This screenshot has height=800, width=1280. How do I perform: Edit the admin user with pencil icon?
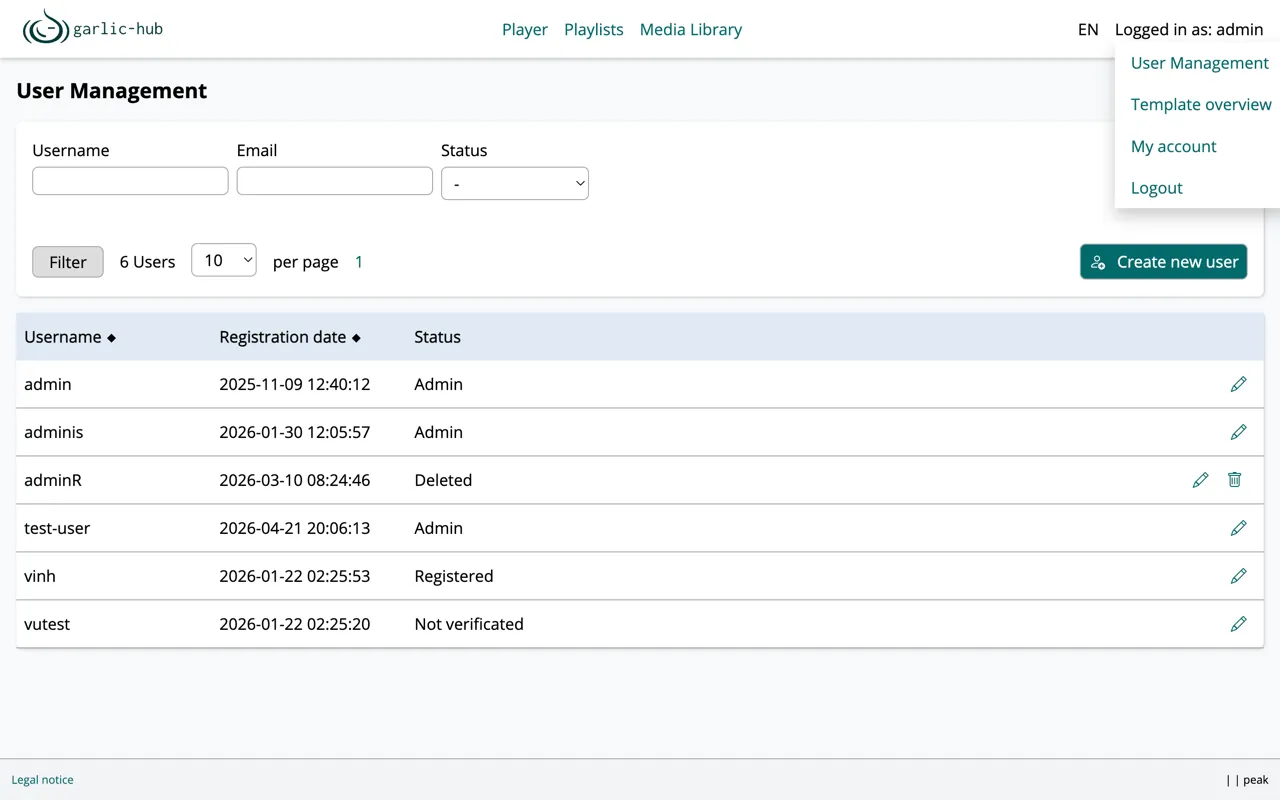click(1238, 384)
